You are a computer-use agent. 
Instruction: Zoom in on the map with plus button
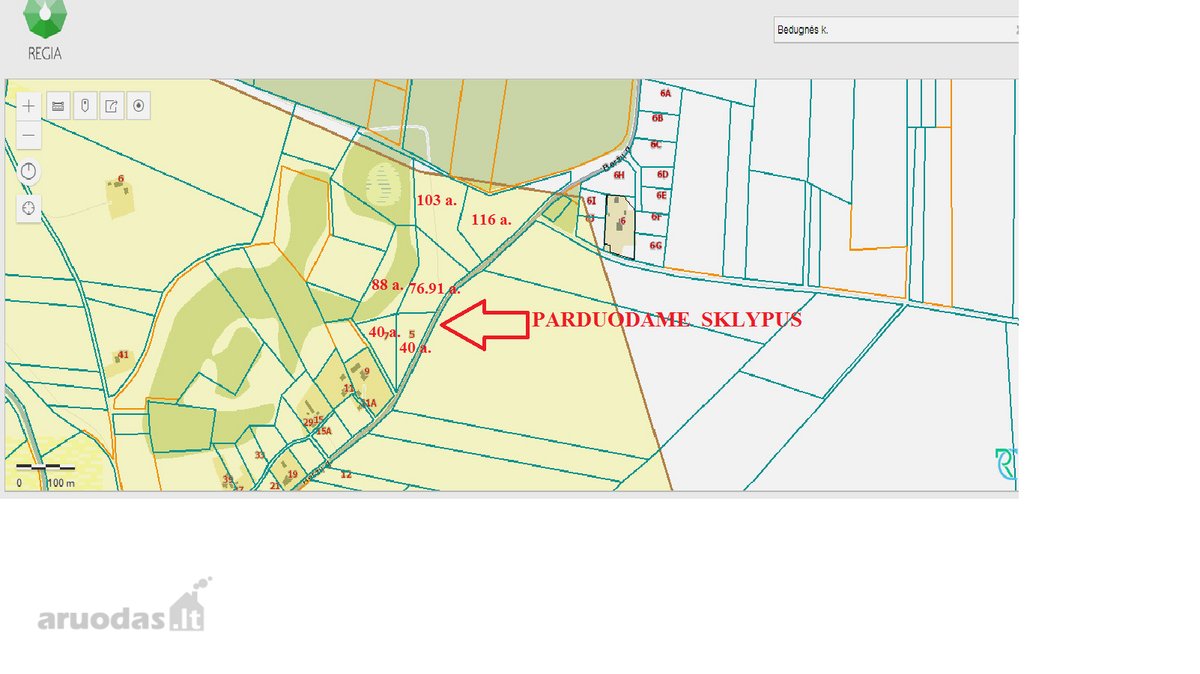click(28, 106)
